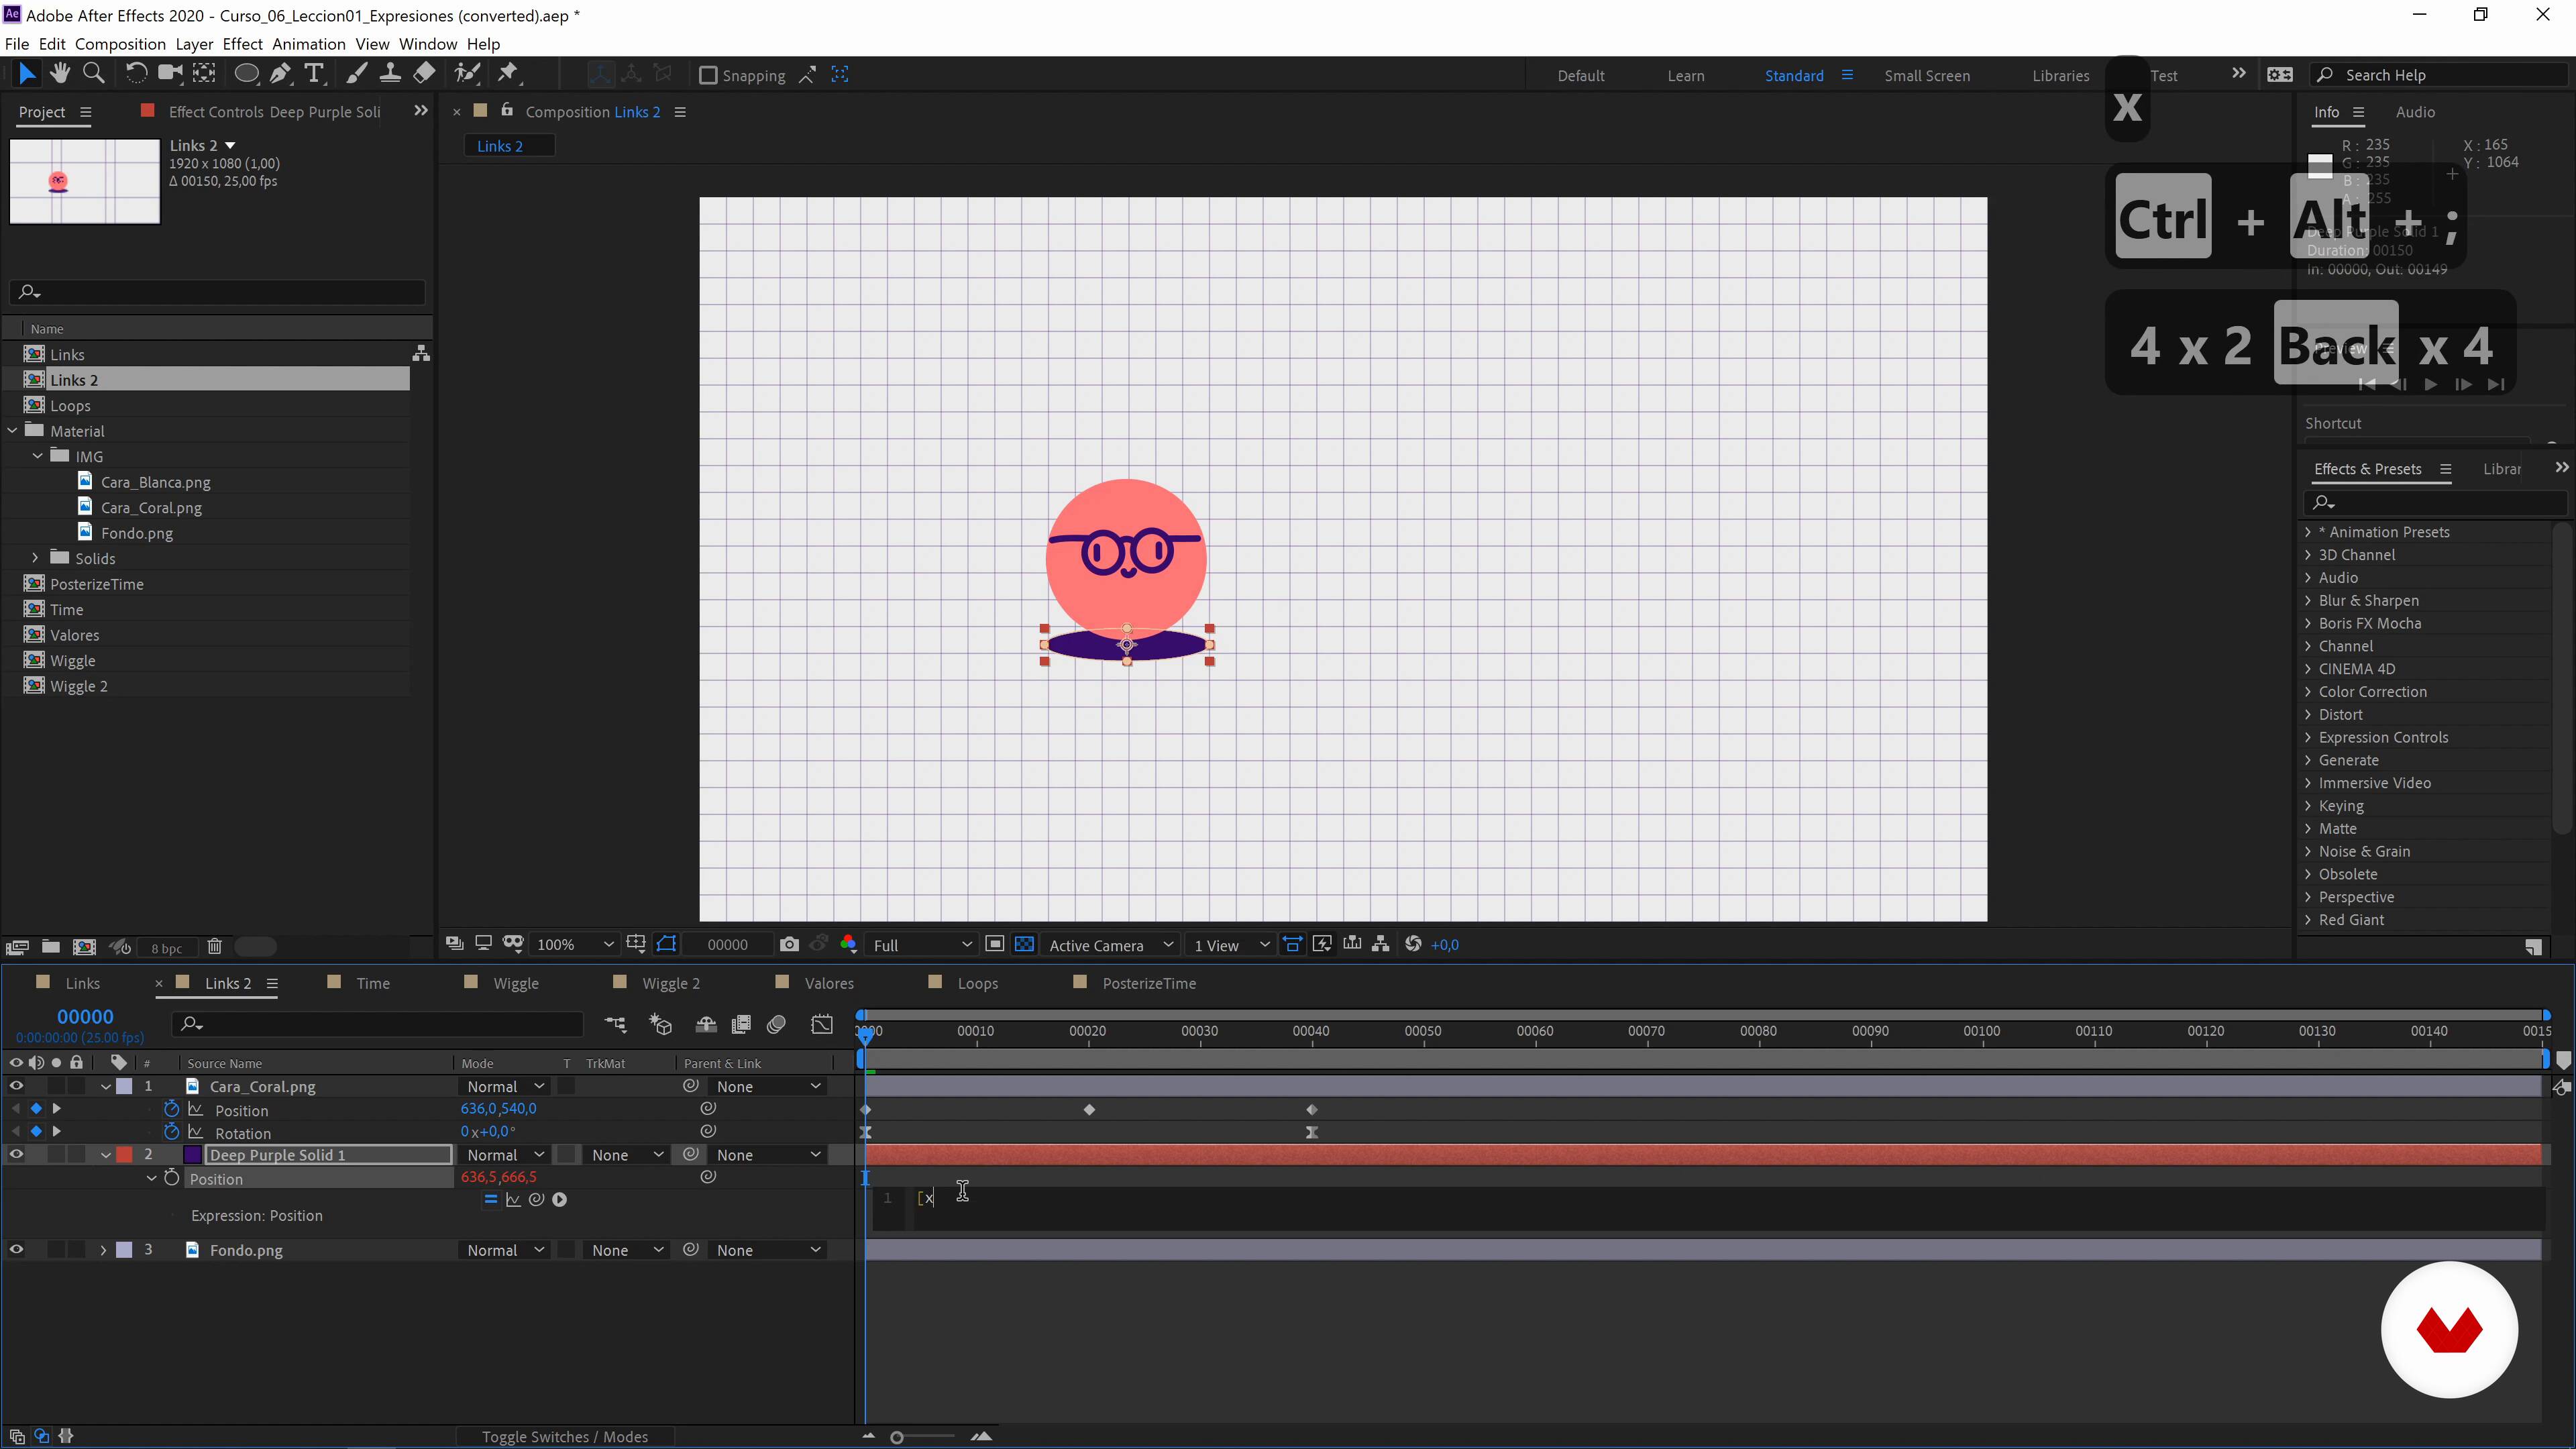Open grid and guide options icon
Viewport: 2576px width, 1449px height.
636,944
